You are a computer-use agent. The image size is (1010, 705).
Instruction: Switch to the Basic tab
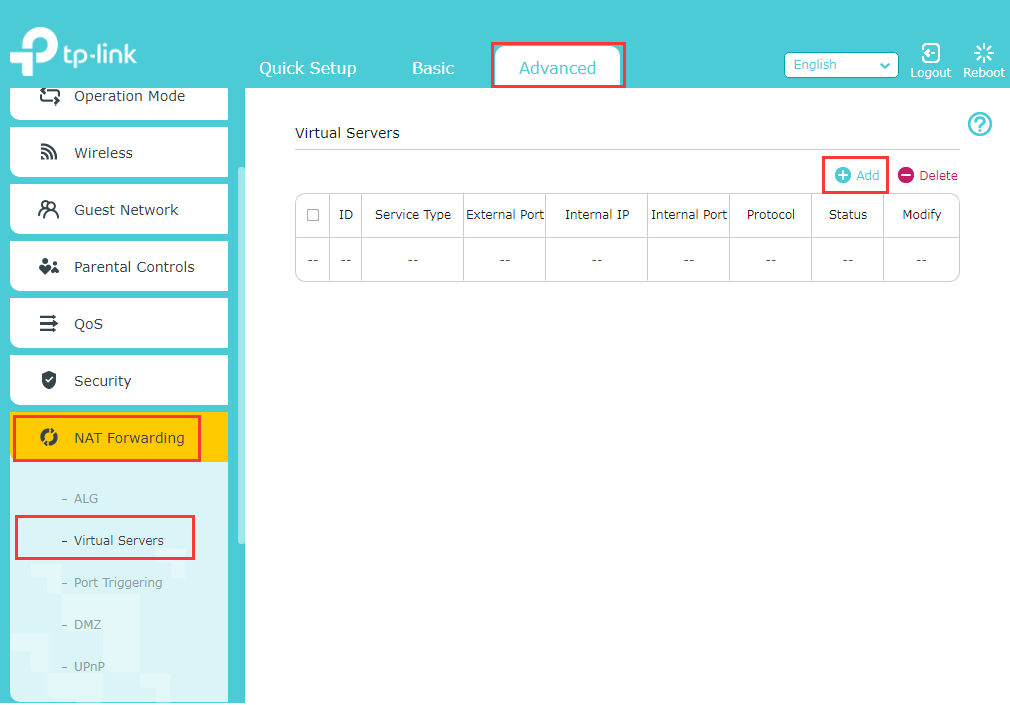click(432, 68)
